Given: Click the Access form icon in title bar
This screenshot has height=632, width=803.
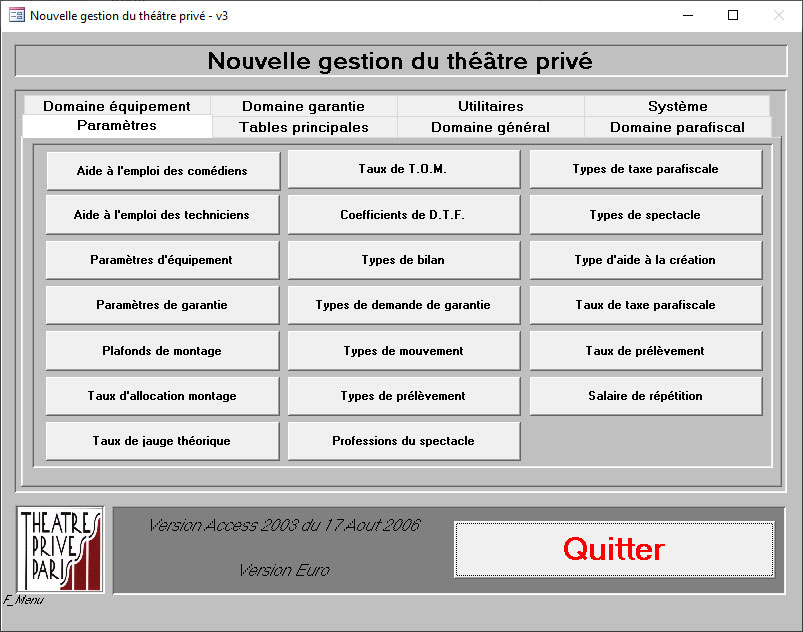Looking at the screenshot, I should [x=16, y=15].
